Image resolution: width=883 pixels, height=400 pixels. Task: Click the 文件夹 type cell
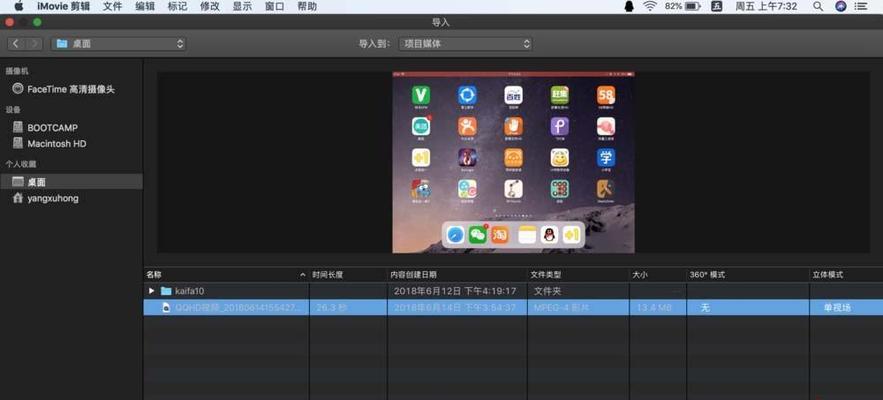coord(547,291)
